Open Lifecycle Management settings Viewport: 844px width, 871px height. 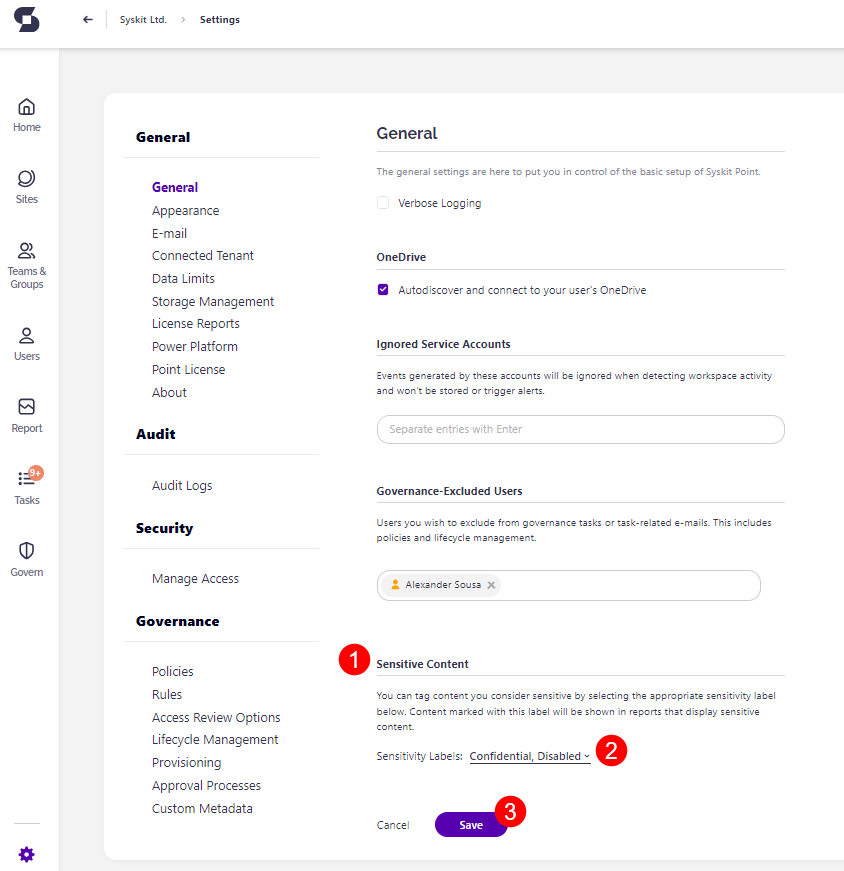click(x=215, y=739)
